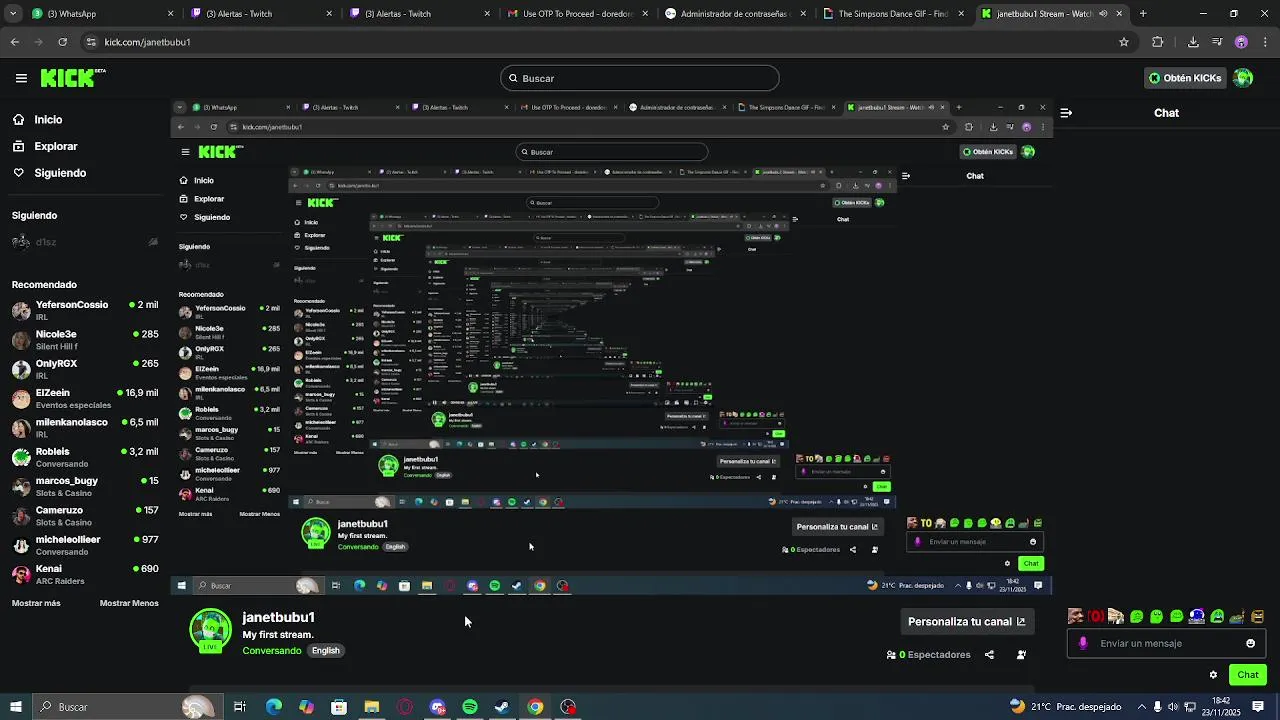This screenshot has width=1280, height=720.
Task: Click the share icon beside Espectadores
Action: point(989,655)
